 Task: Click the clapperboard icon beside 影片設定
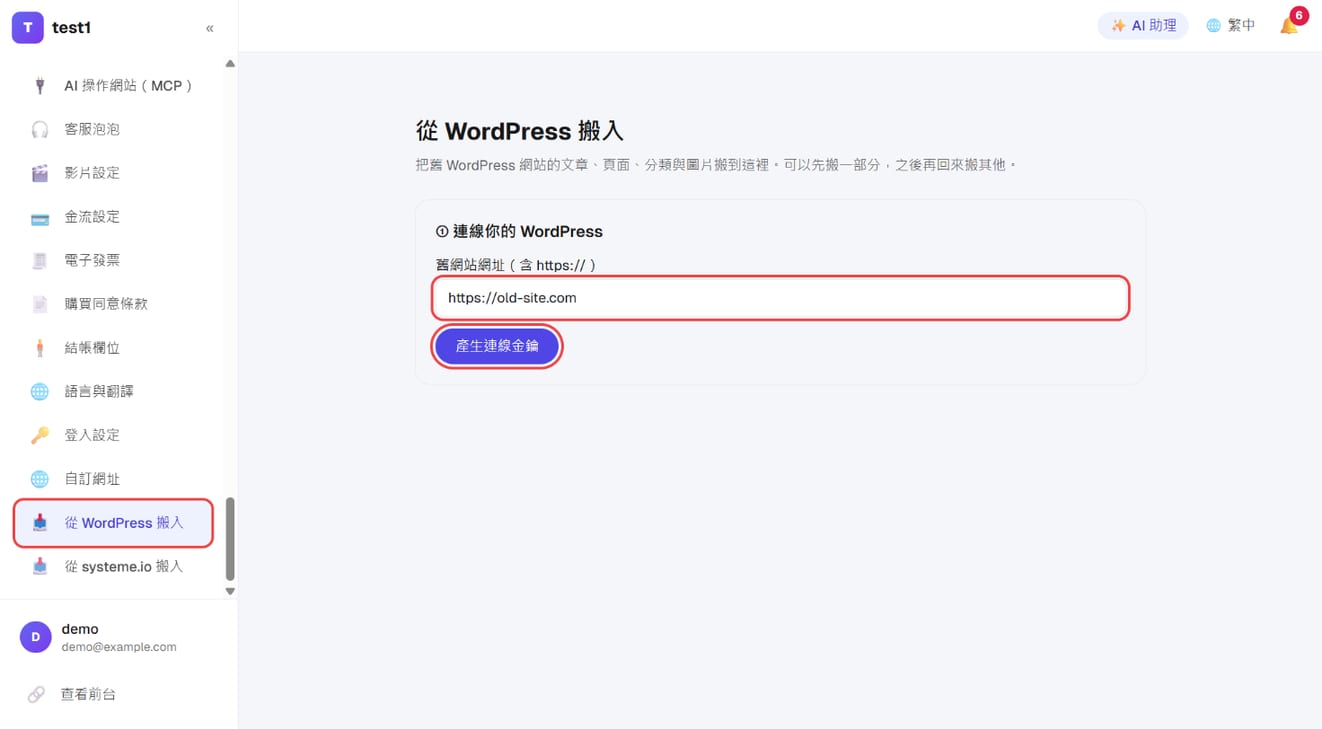(x=40, y=173)
